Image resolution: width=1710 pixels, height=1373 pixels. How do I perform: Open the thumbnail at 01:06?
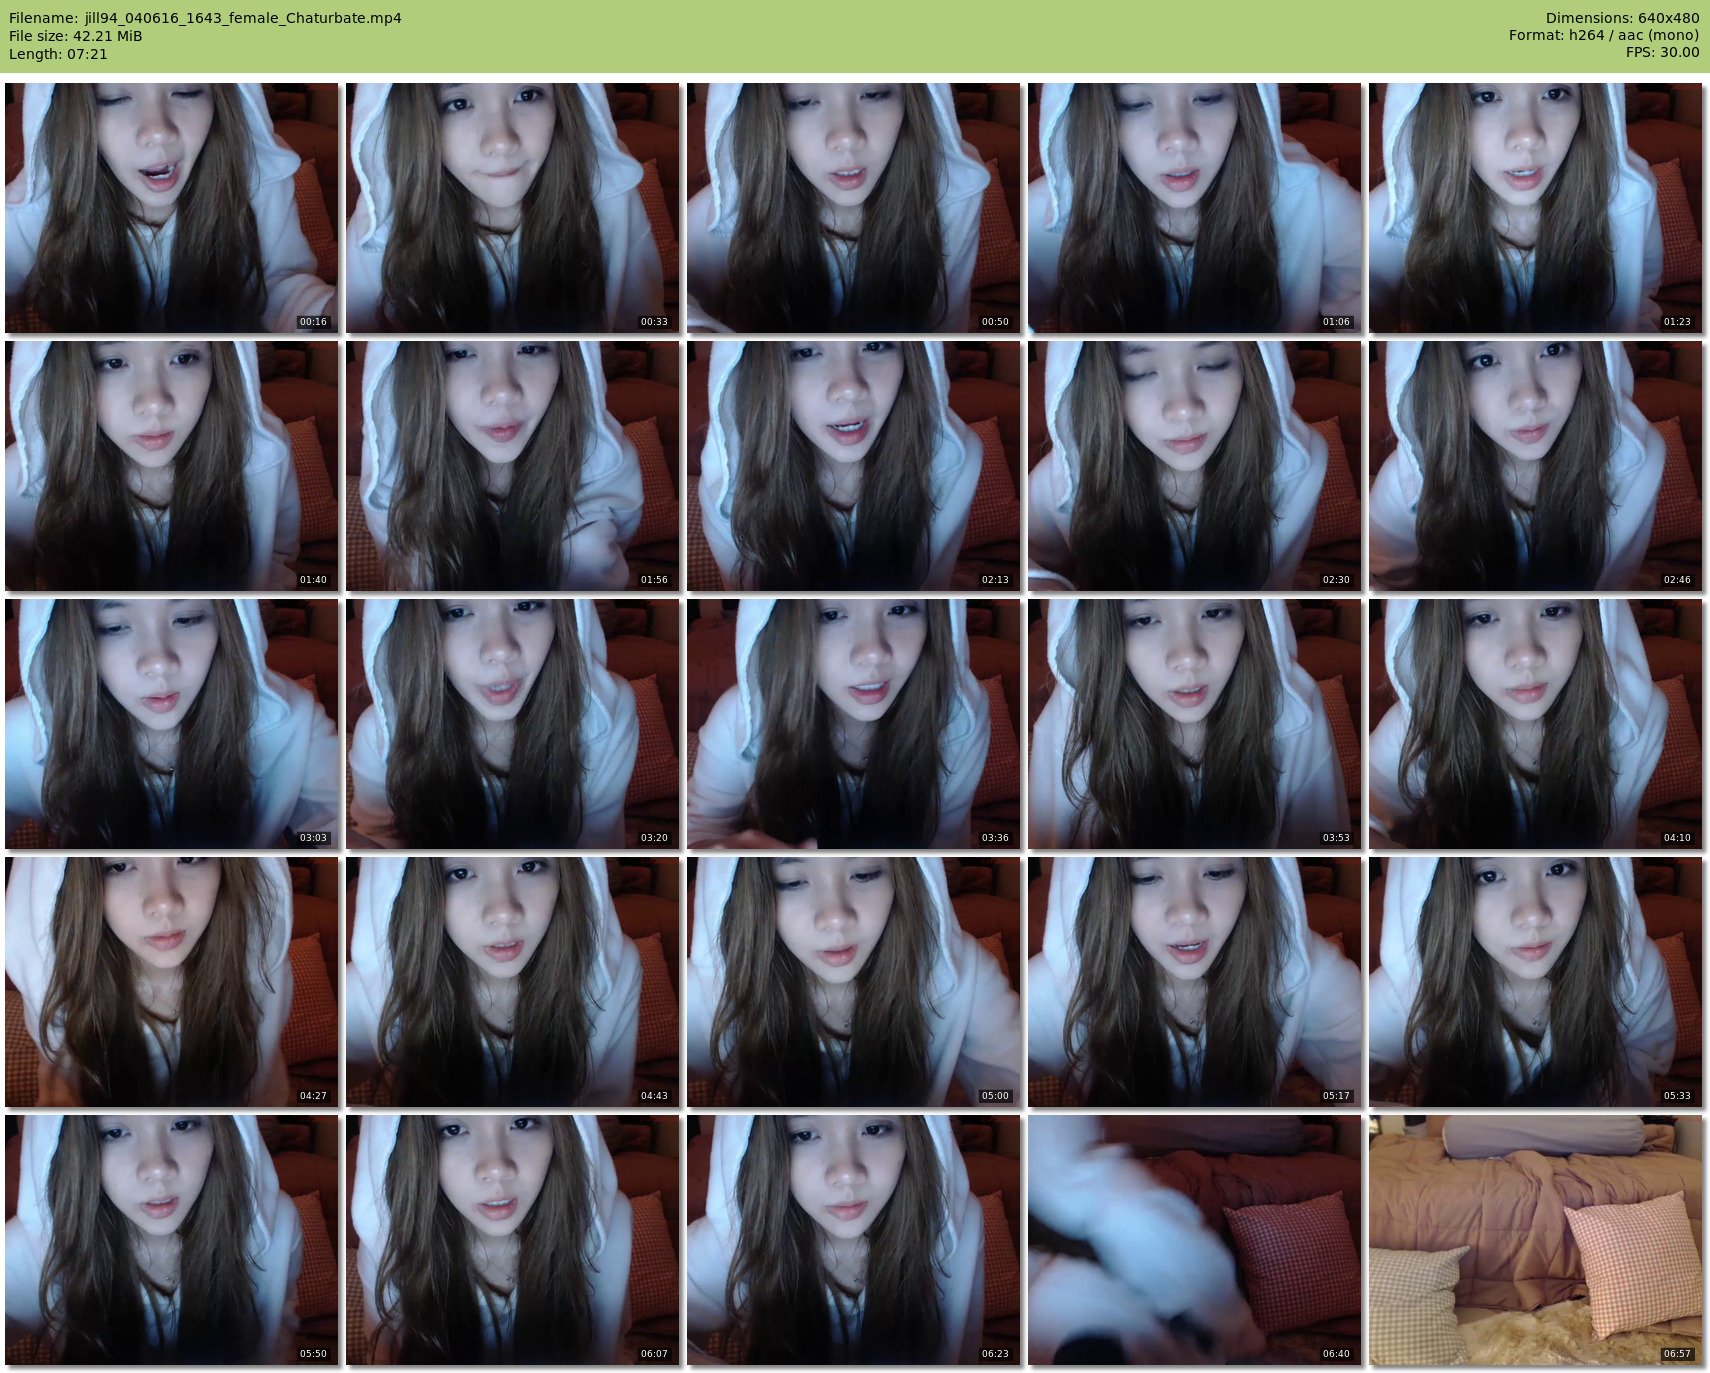1194,207
